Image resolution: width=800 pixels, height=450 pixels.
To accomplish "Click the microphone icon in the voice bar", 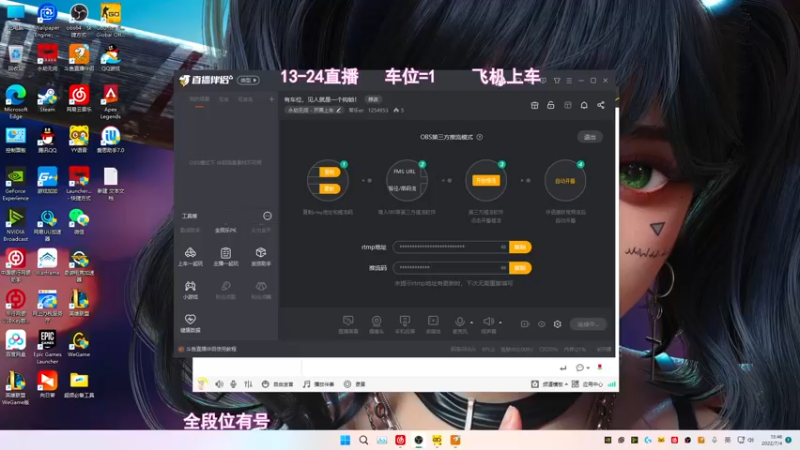I will pyautogui.click(x=233, y=384).
